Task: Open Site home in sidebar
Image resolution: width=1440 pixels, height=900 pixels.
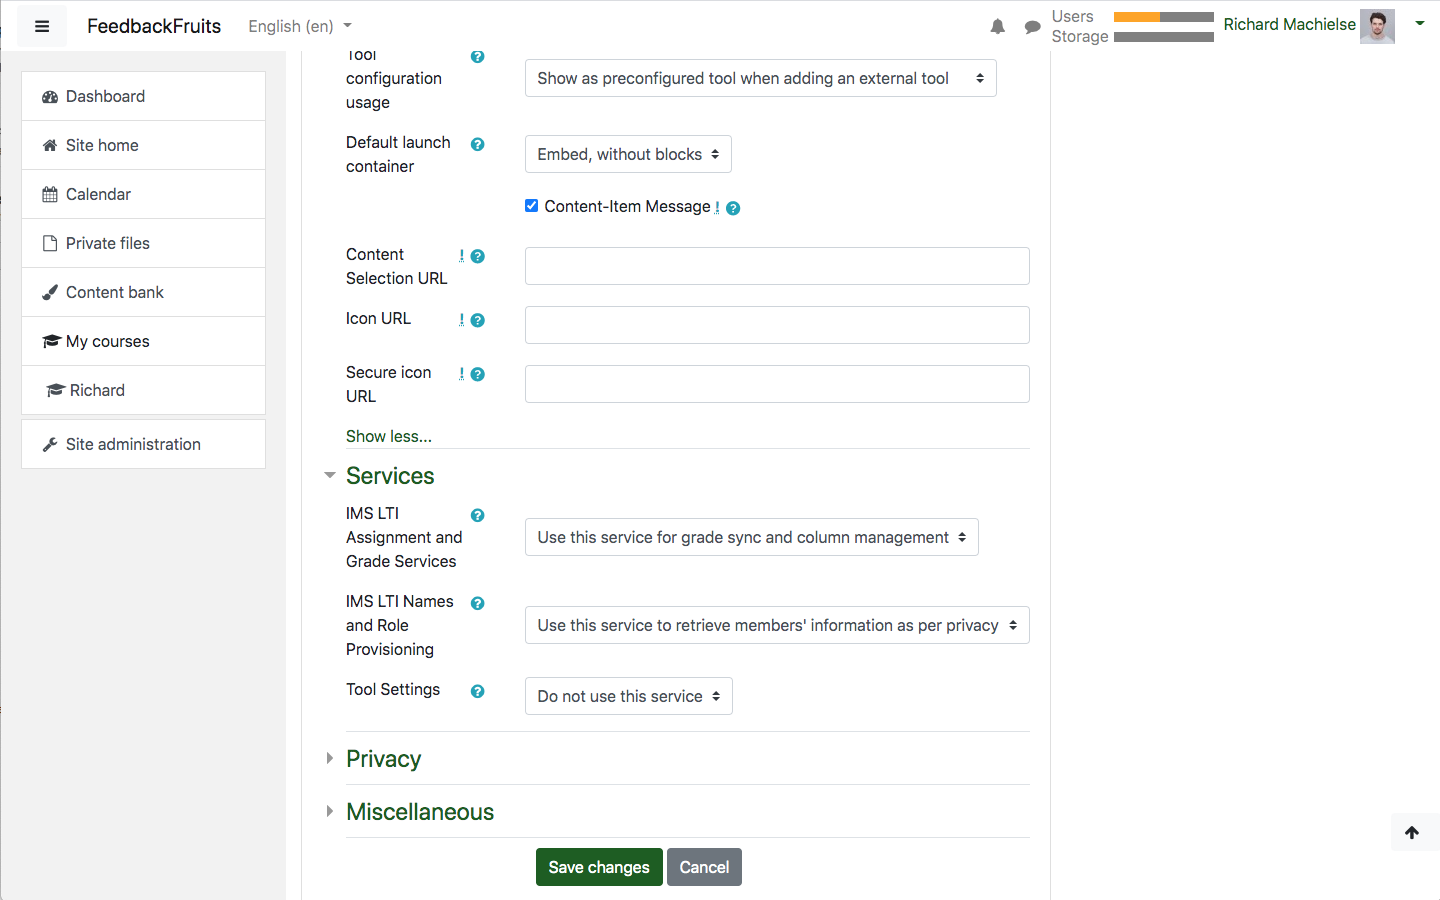Action: tap(143, 145)
